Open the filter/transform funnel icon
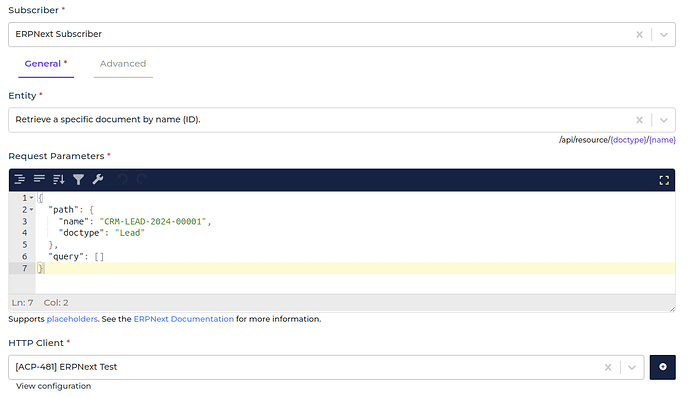The height and width of the screenshot is (397, 690). [x=78, y=179]
